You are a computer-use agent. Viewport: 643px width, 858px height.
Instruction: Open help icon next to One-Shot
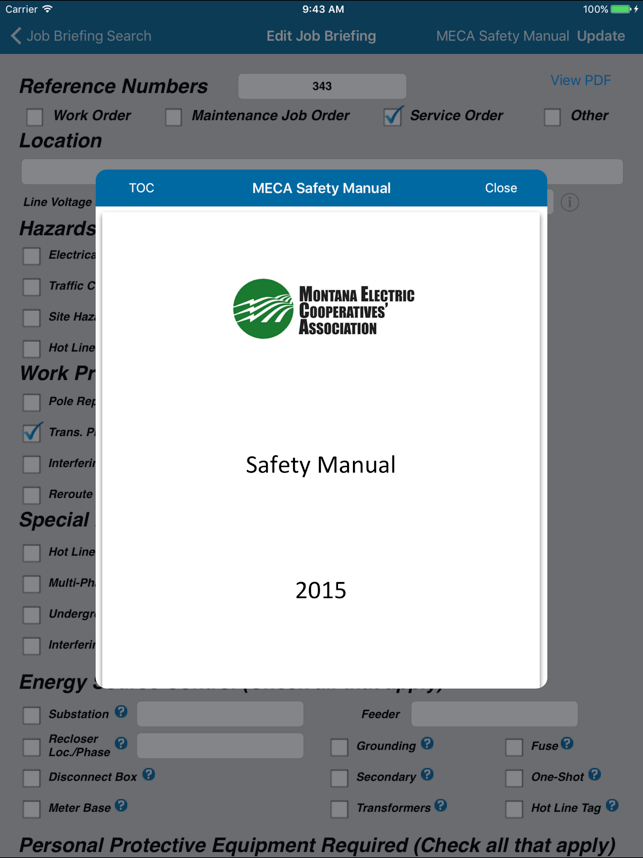(595, 774)
